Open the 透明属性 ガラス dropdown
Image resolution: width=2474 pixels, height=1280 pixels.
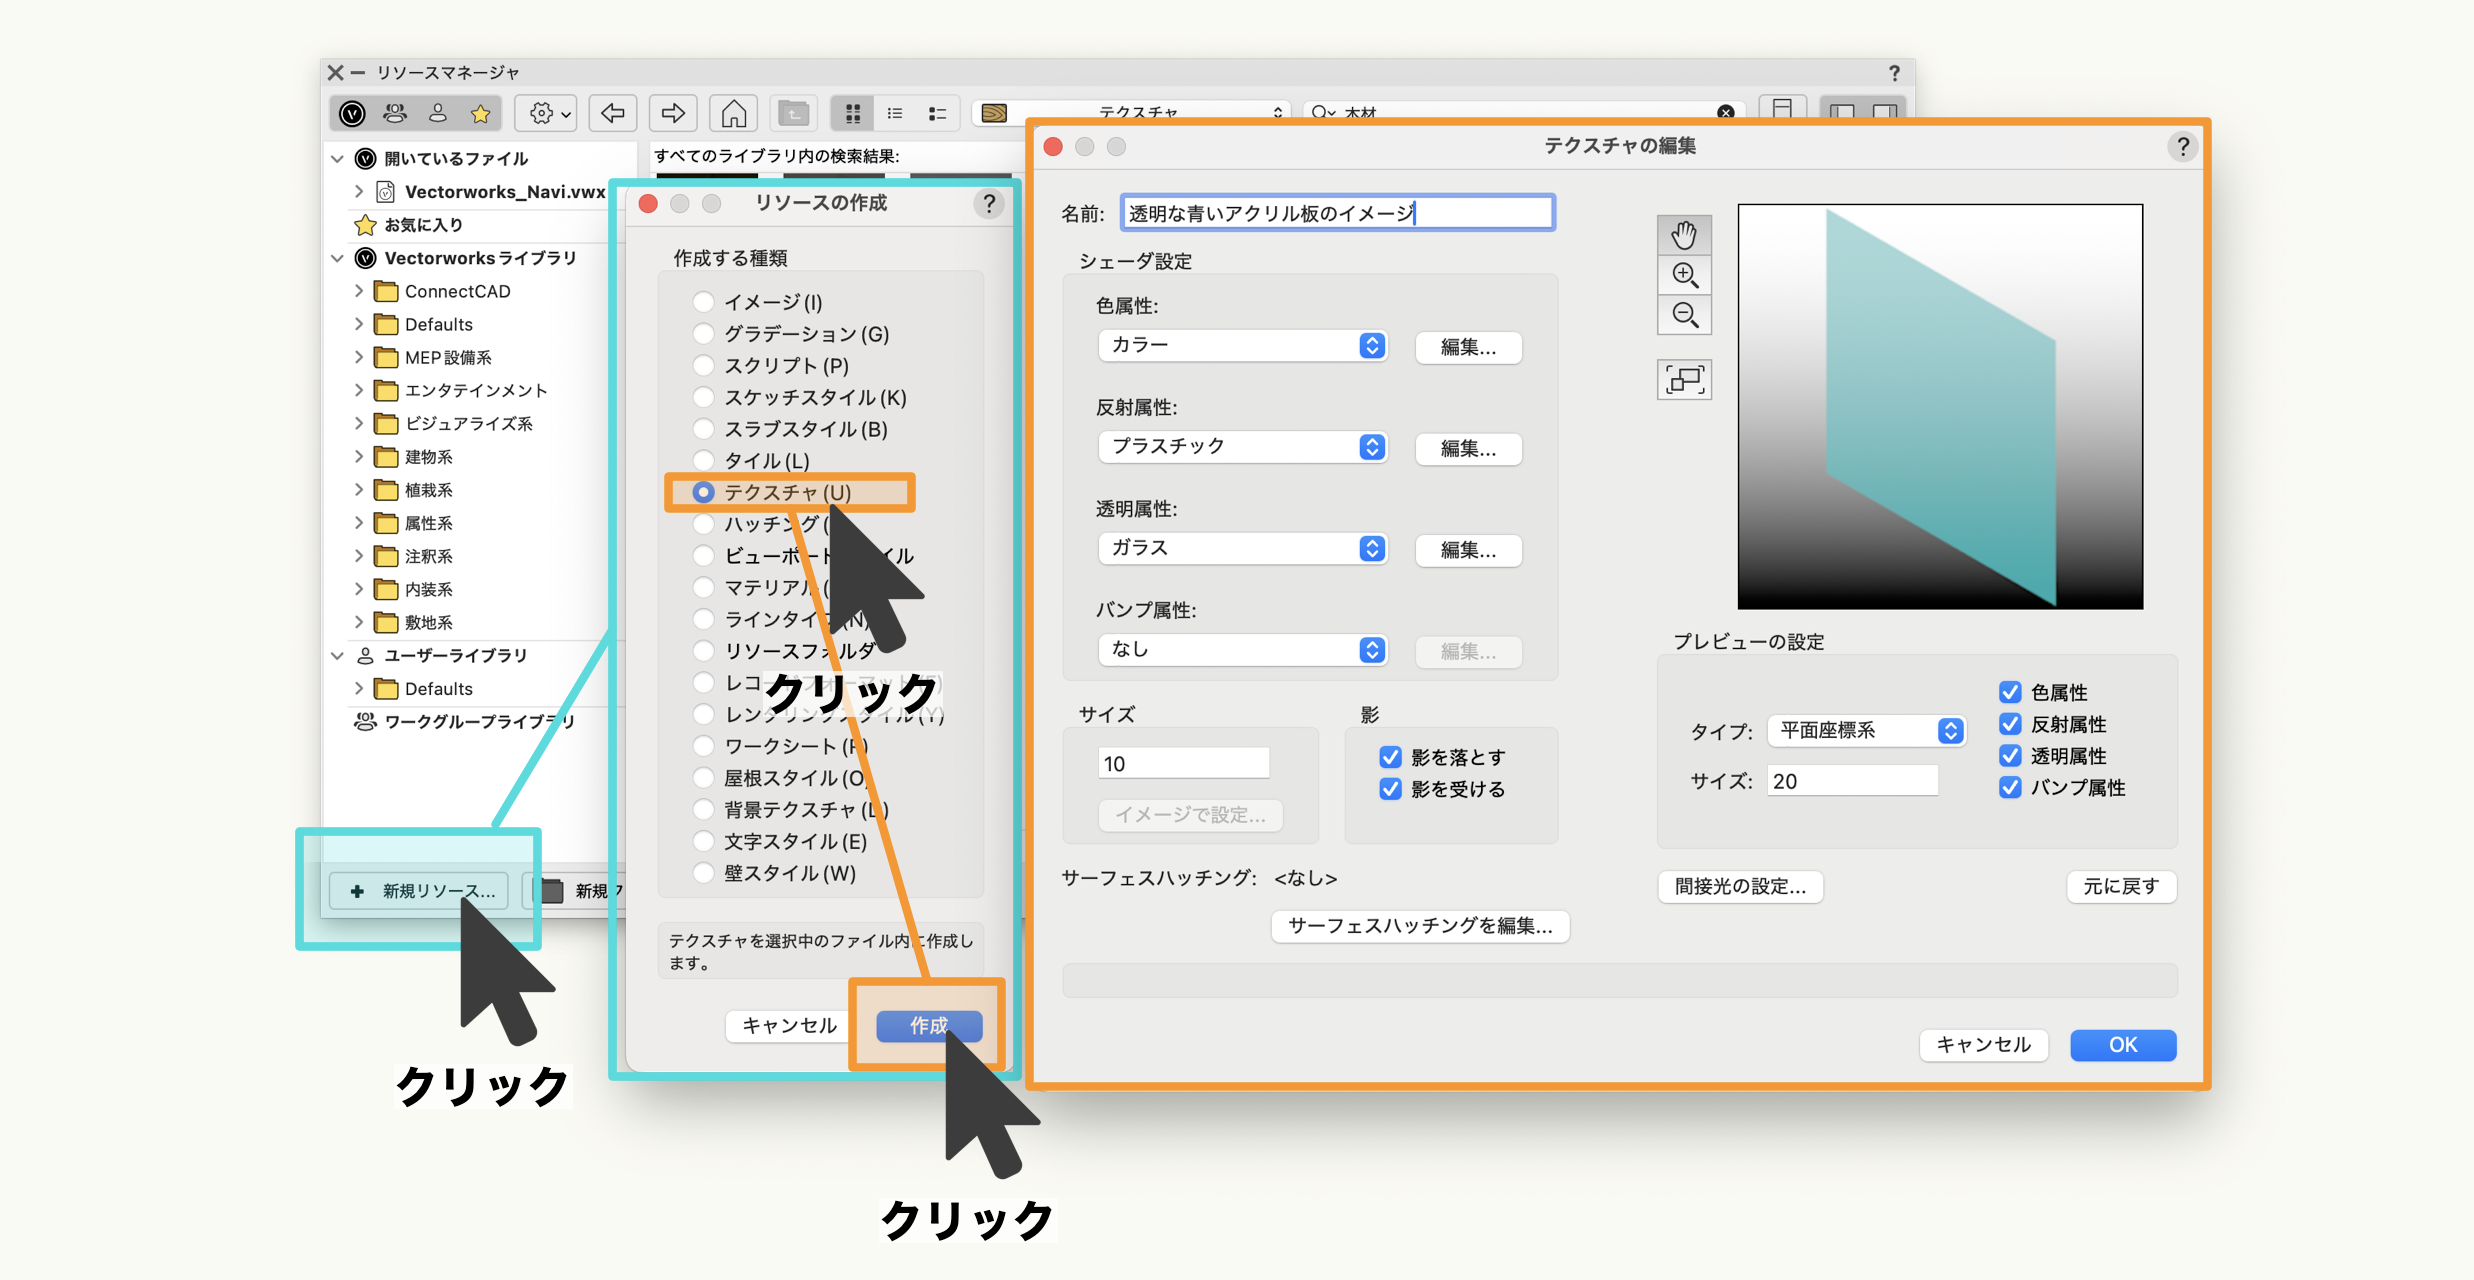click(1242, 548)
